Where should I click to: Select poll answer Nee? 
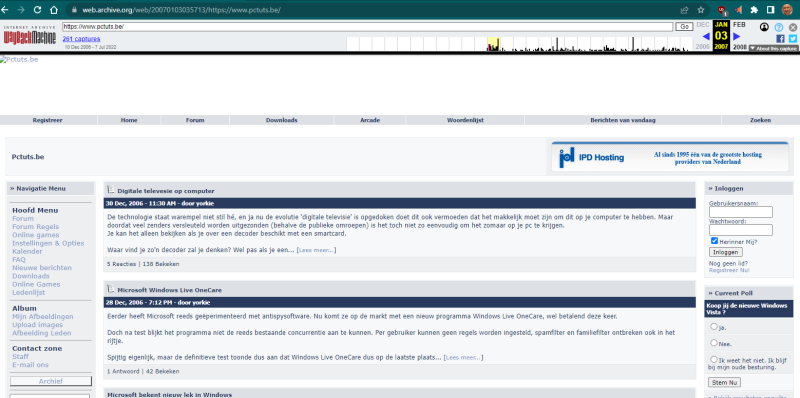pos(714,342)
